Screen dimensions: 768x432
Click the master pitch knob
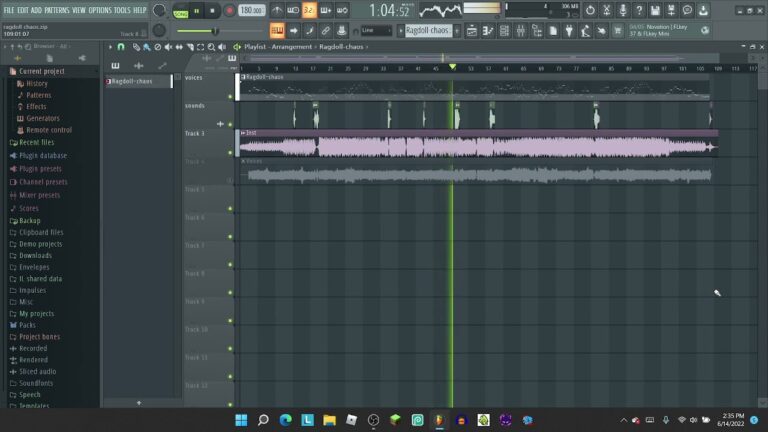tap(159, 30)
